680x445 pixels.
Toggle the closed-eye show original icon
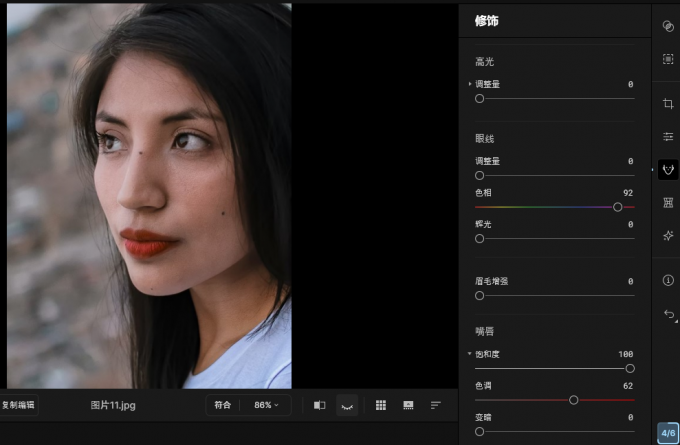[347, 405]
